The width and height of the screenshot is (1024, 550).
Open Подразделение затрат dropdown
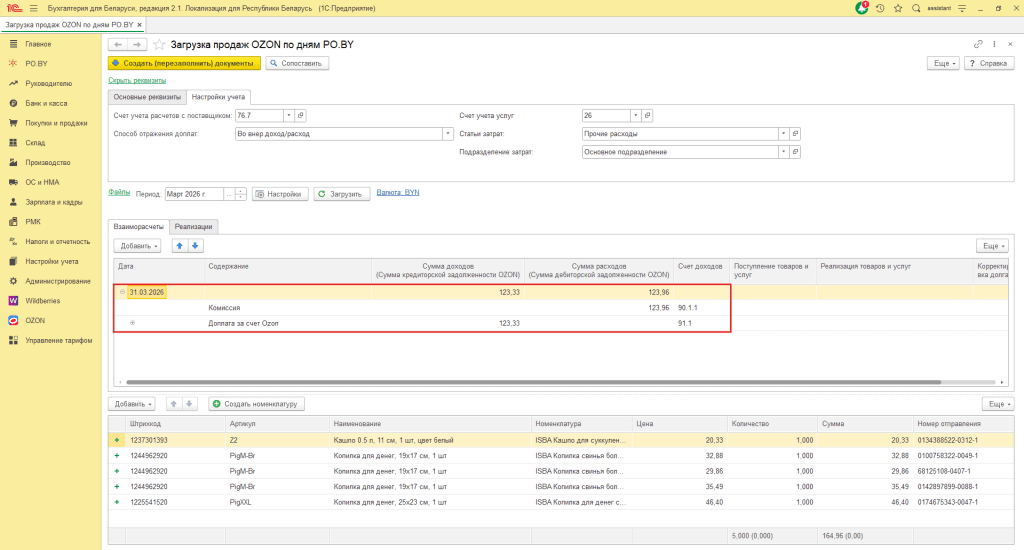coord(783,152)
